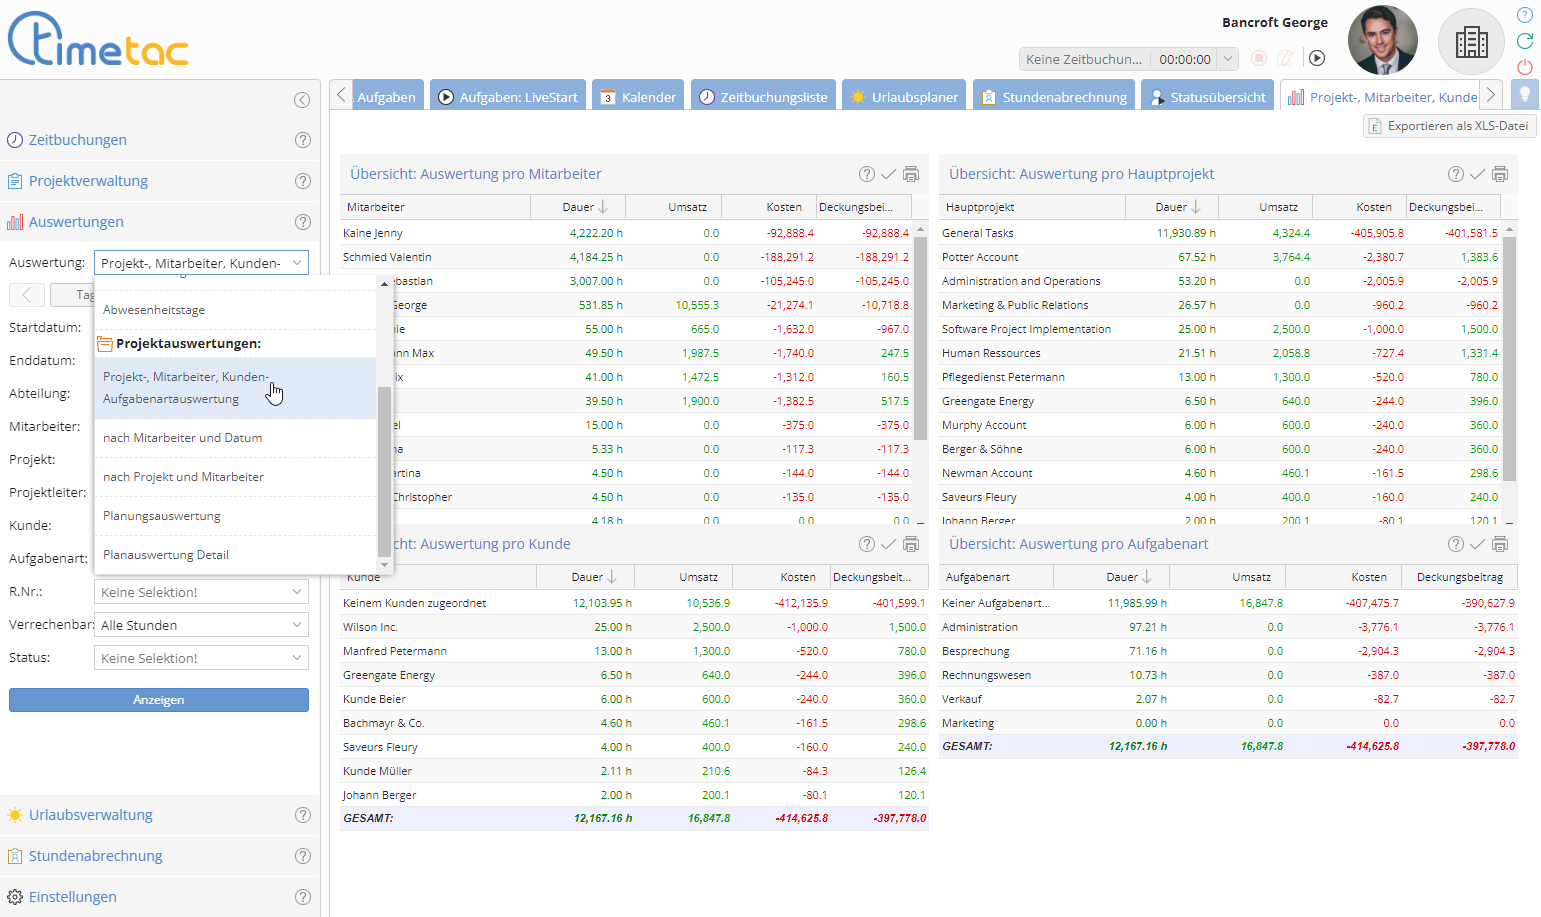Click the red logout power icon

coord(1525,67)
